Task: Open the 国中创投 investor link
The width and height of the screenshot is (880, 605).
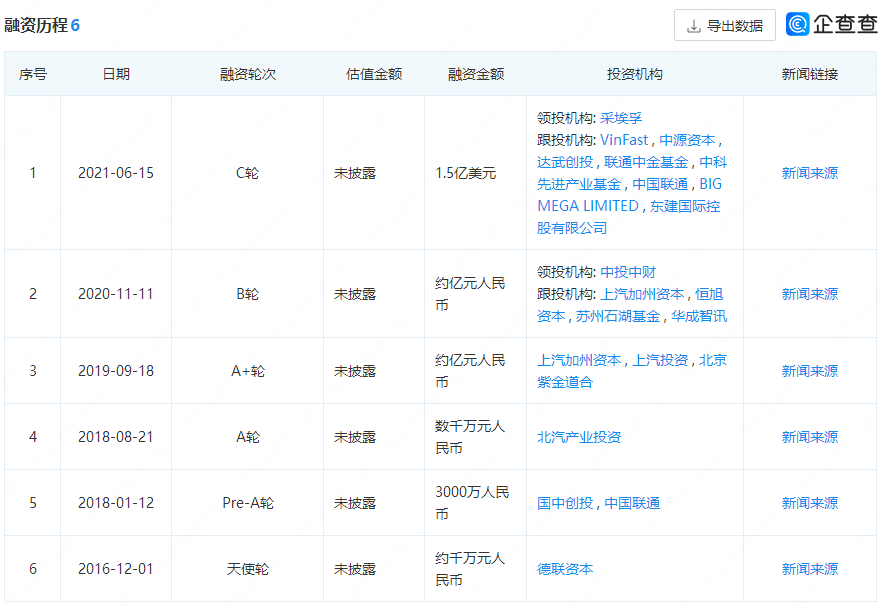Action: 565,503
